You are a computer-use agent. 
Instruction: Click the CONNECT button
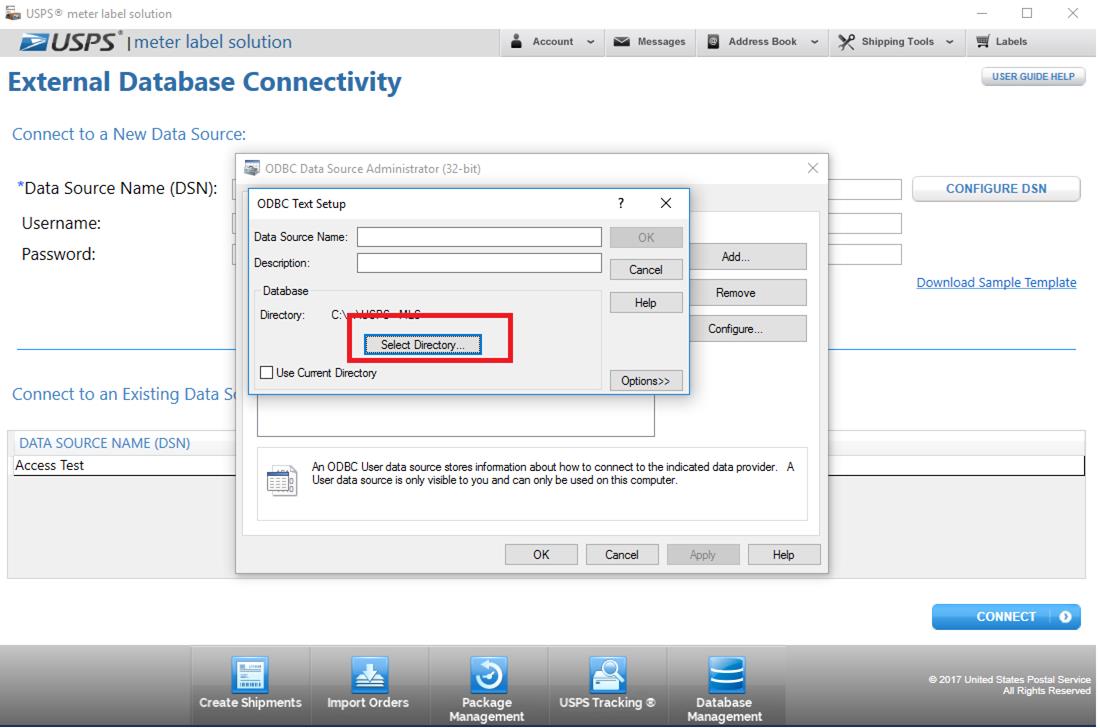coord(1006,616)
